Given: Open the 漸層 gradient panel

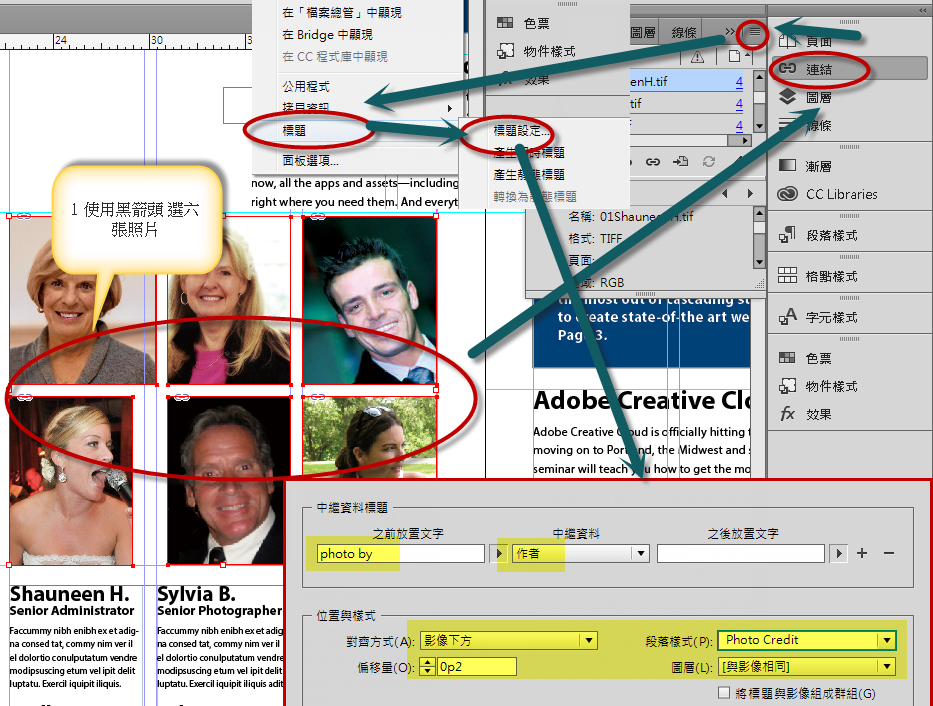Looking at the screenshot, I should pyautogui.click(x=818, y=165).
